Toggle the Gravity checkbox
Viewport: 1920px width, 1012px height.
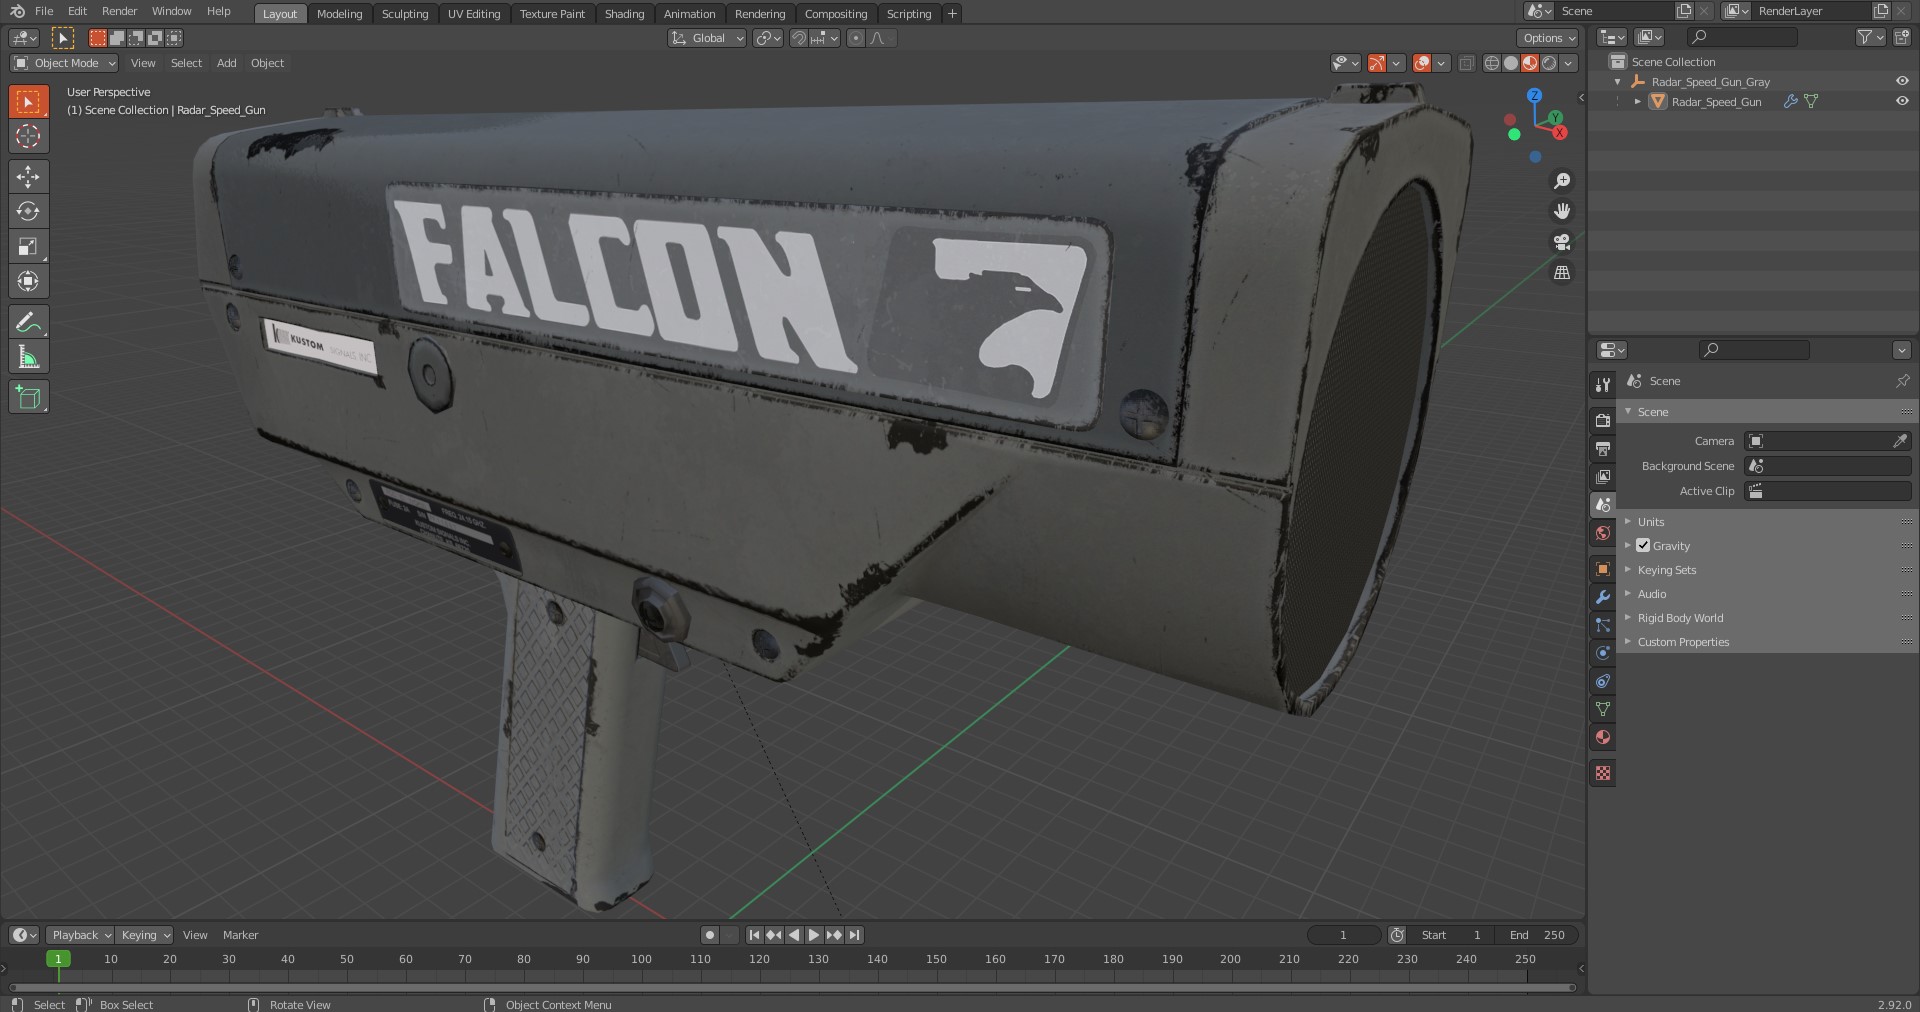pyautogui.click(x=1643, y=546)
